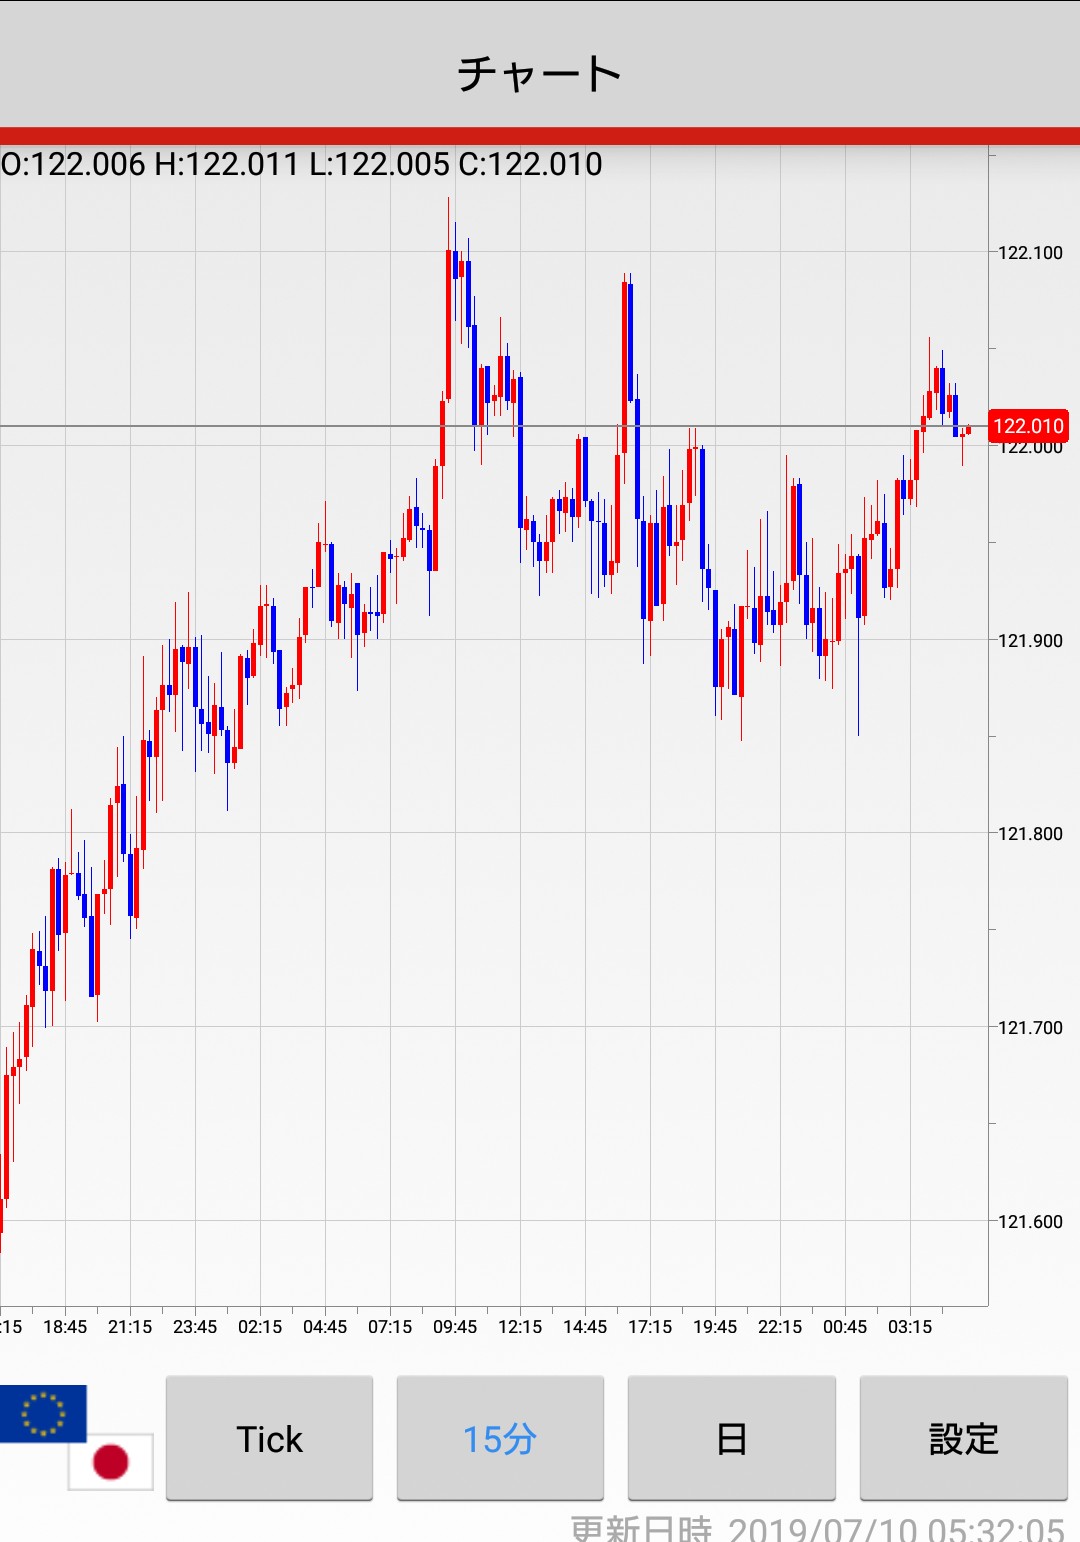This screenshot has width=1080, height=1542.
Task: Tap the チャート title header
Action: (x=540, y=73)
